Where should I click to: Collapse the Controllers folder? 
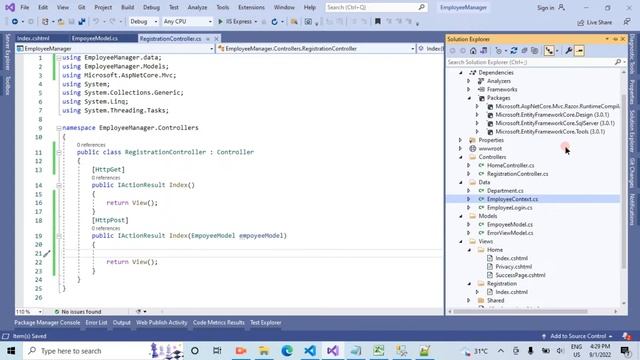(x=461, y=157)
